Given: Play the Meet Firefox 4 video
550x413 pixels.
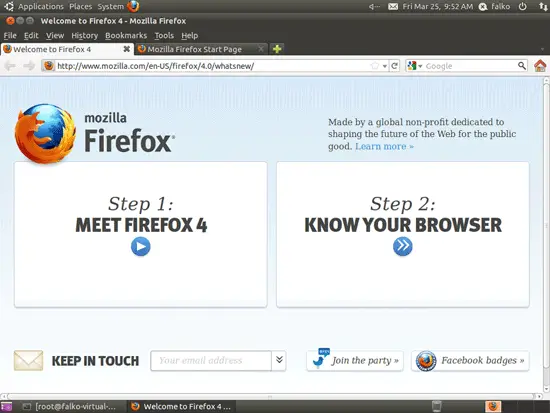Looking at the screenshot, I should click(x=141, y=247).
